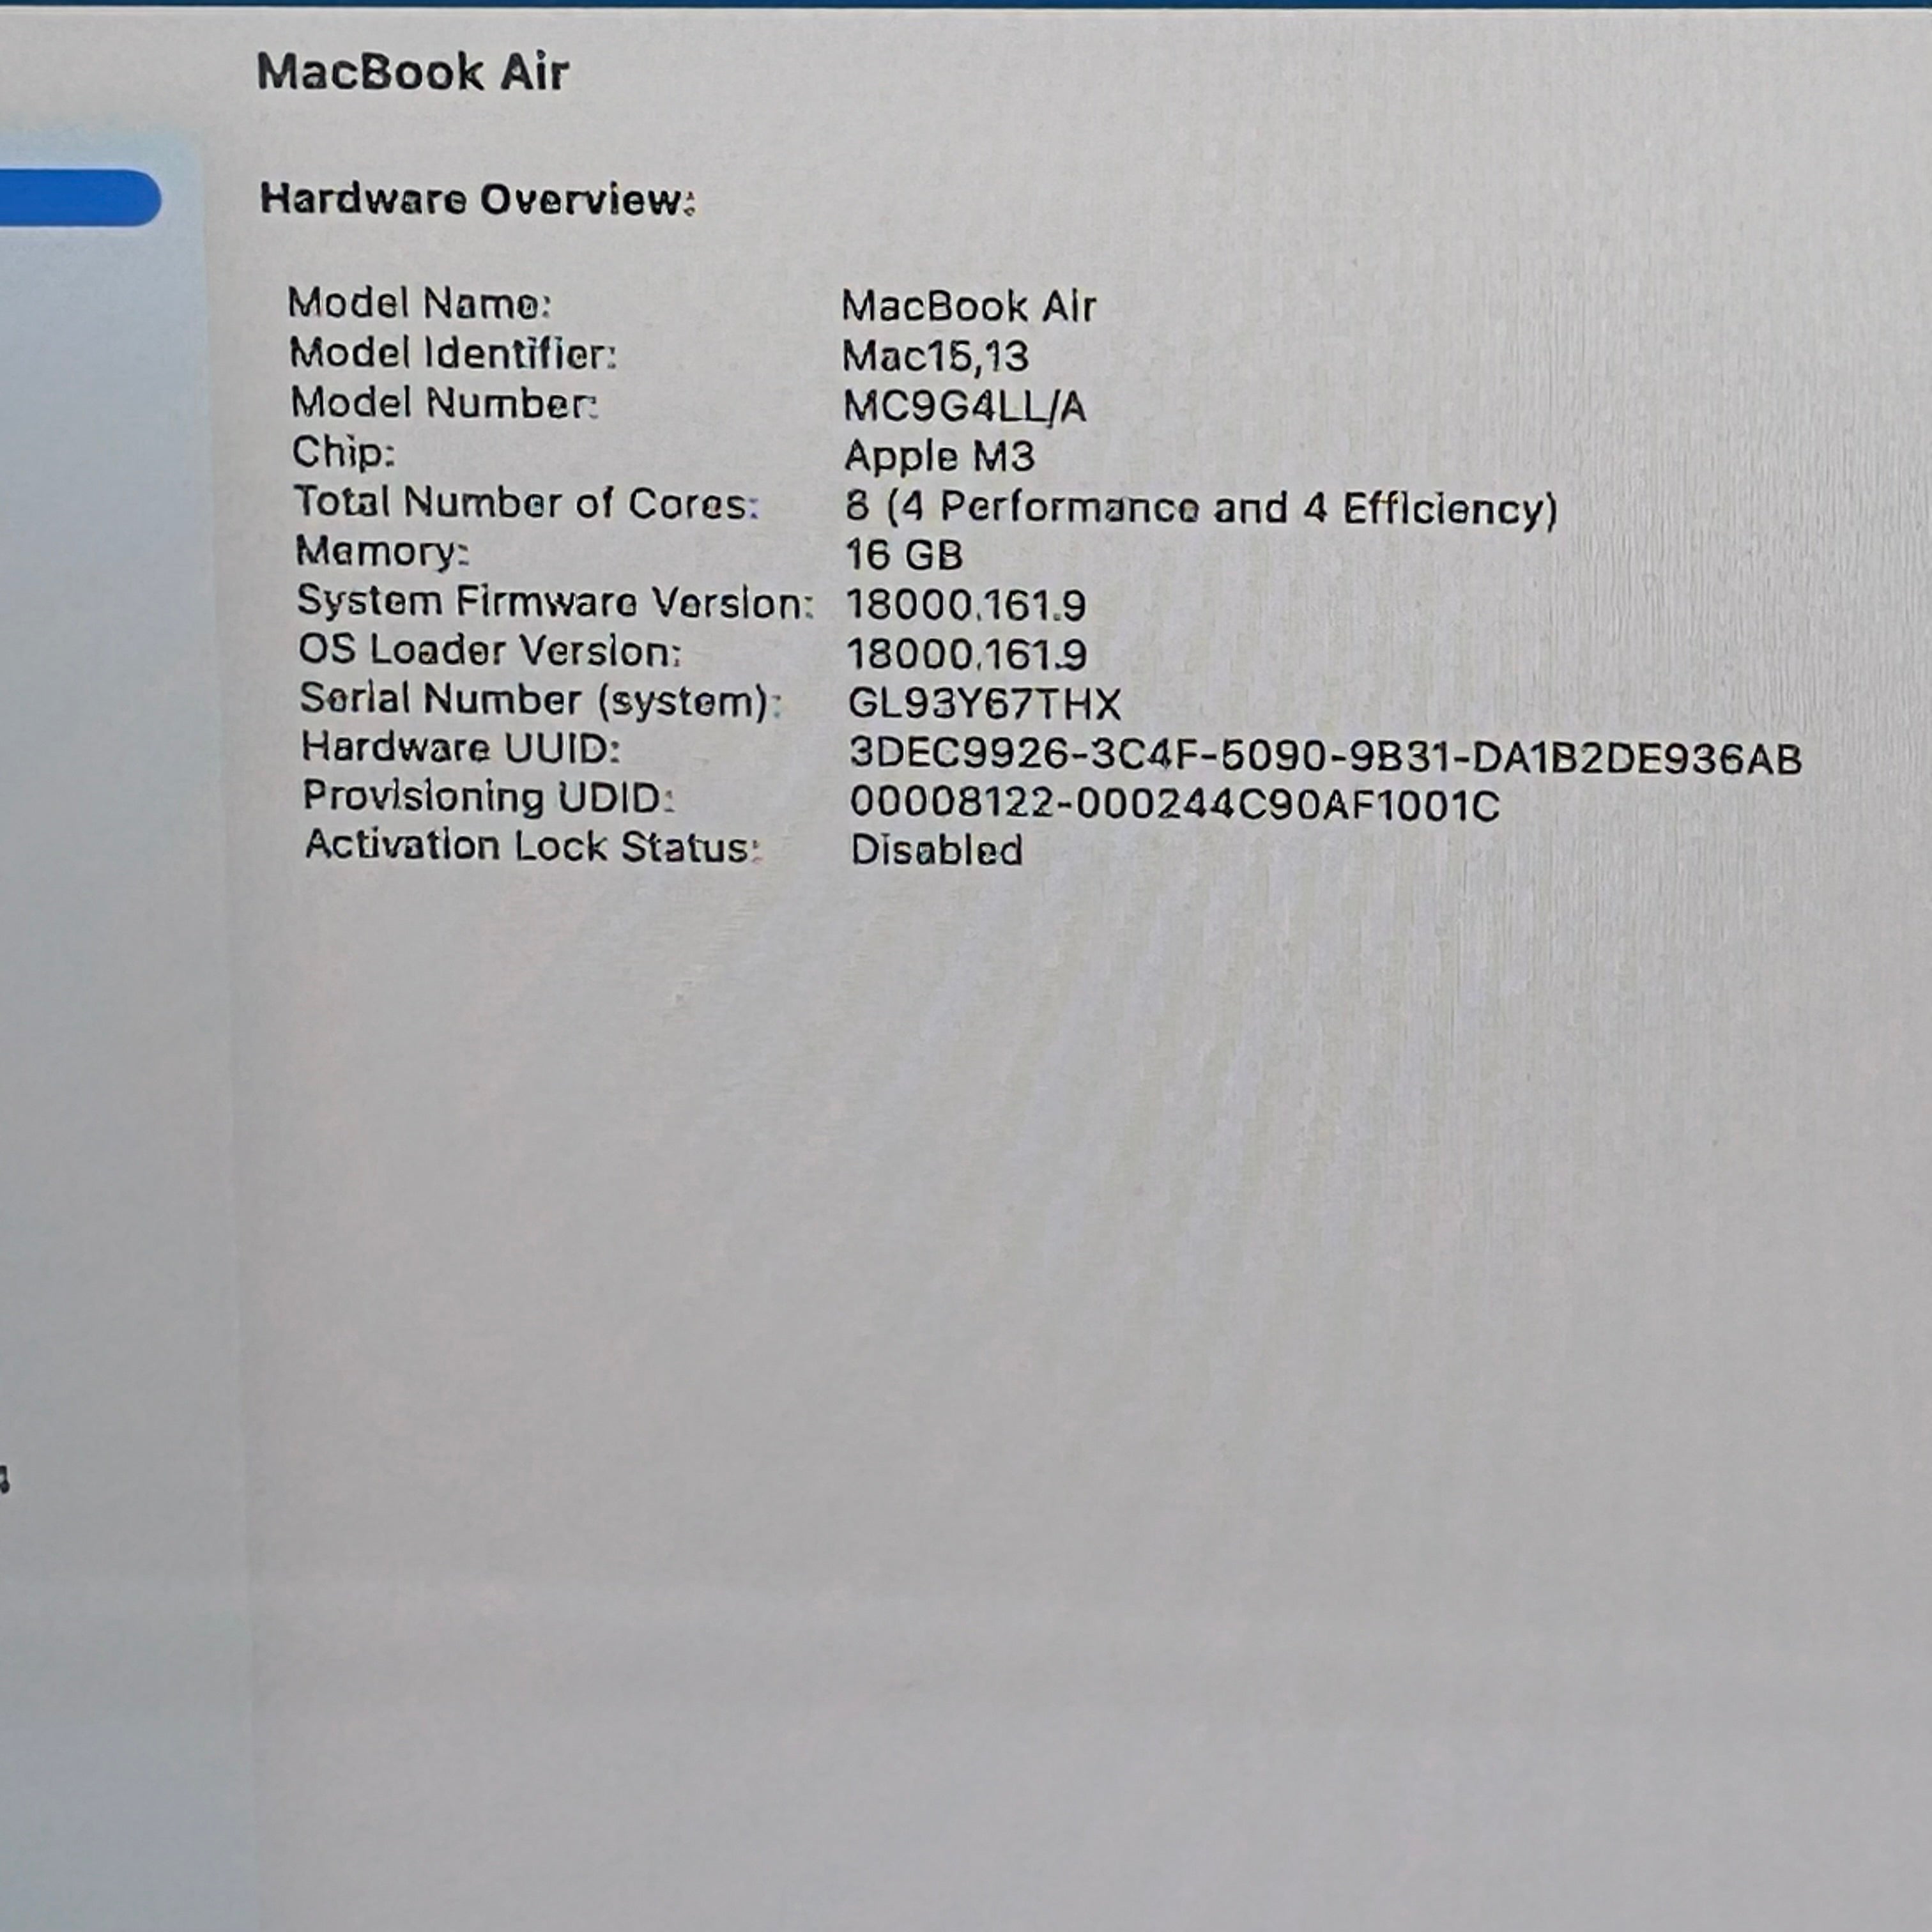Click the 'Provisioning UDID:' label
The width and height of the screenshot is (1932, 1932).
(x=489, y=797)
